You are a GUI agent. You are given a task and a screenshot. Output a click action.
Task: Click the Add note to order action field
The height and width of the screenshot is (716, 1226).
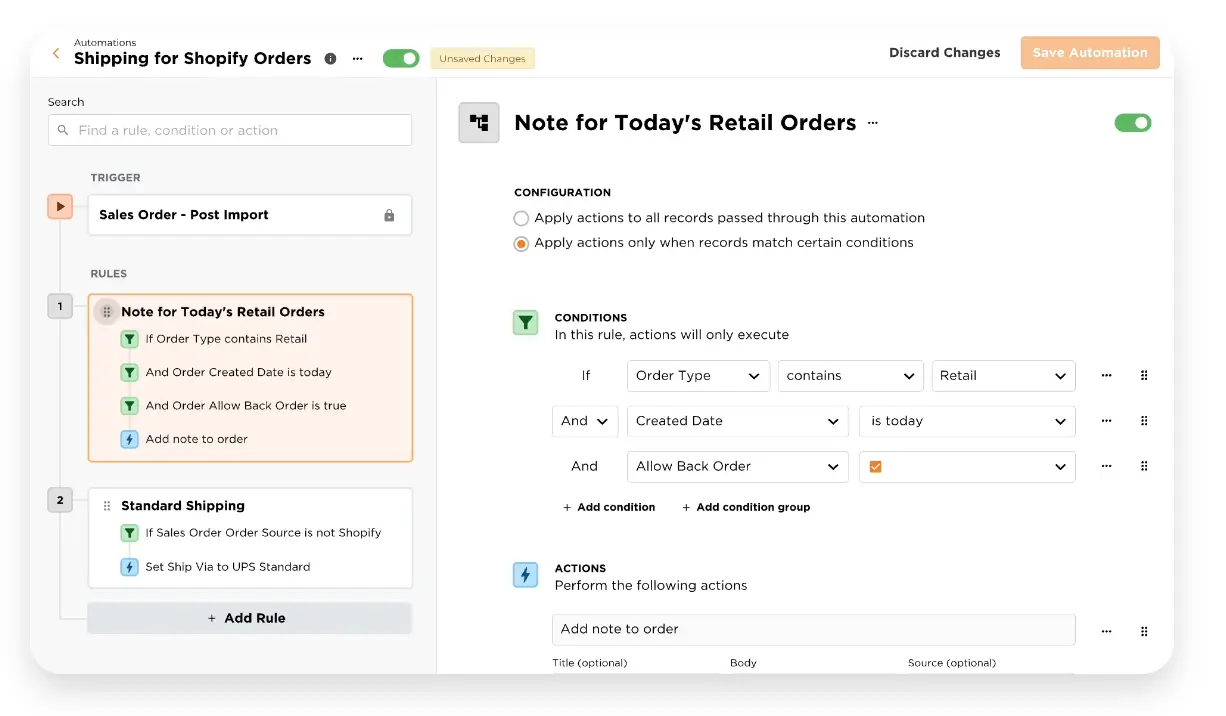click(814, 630)
